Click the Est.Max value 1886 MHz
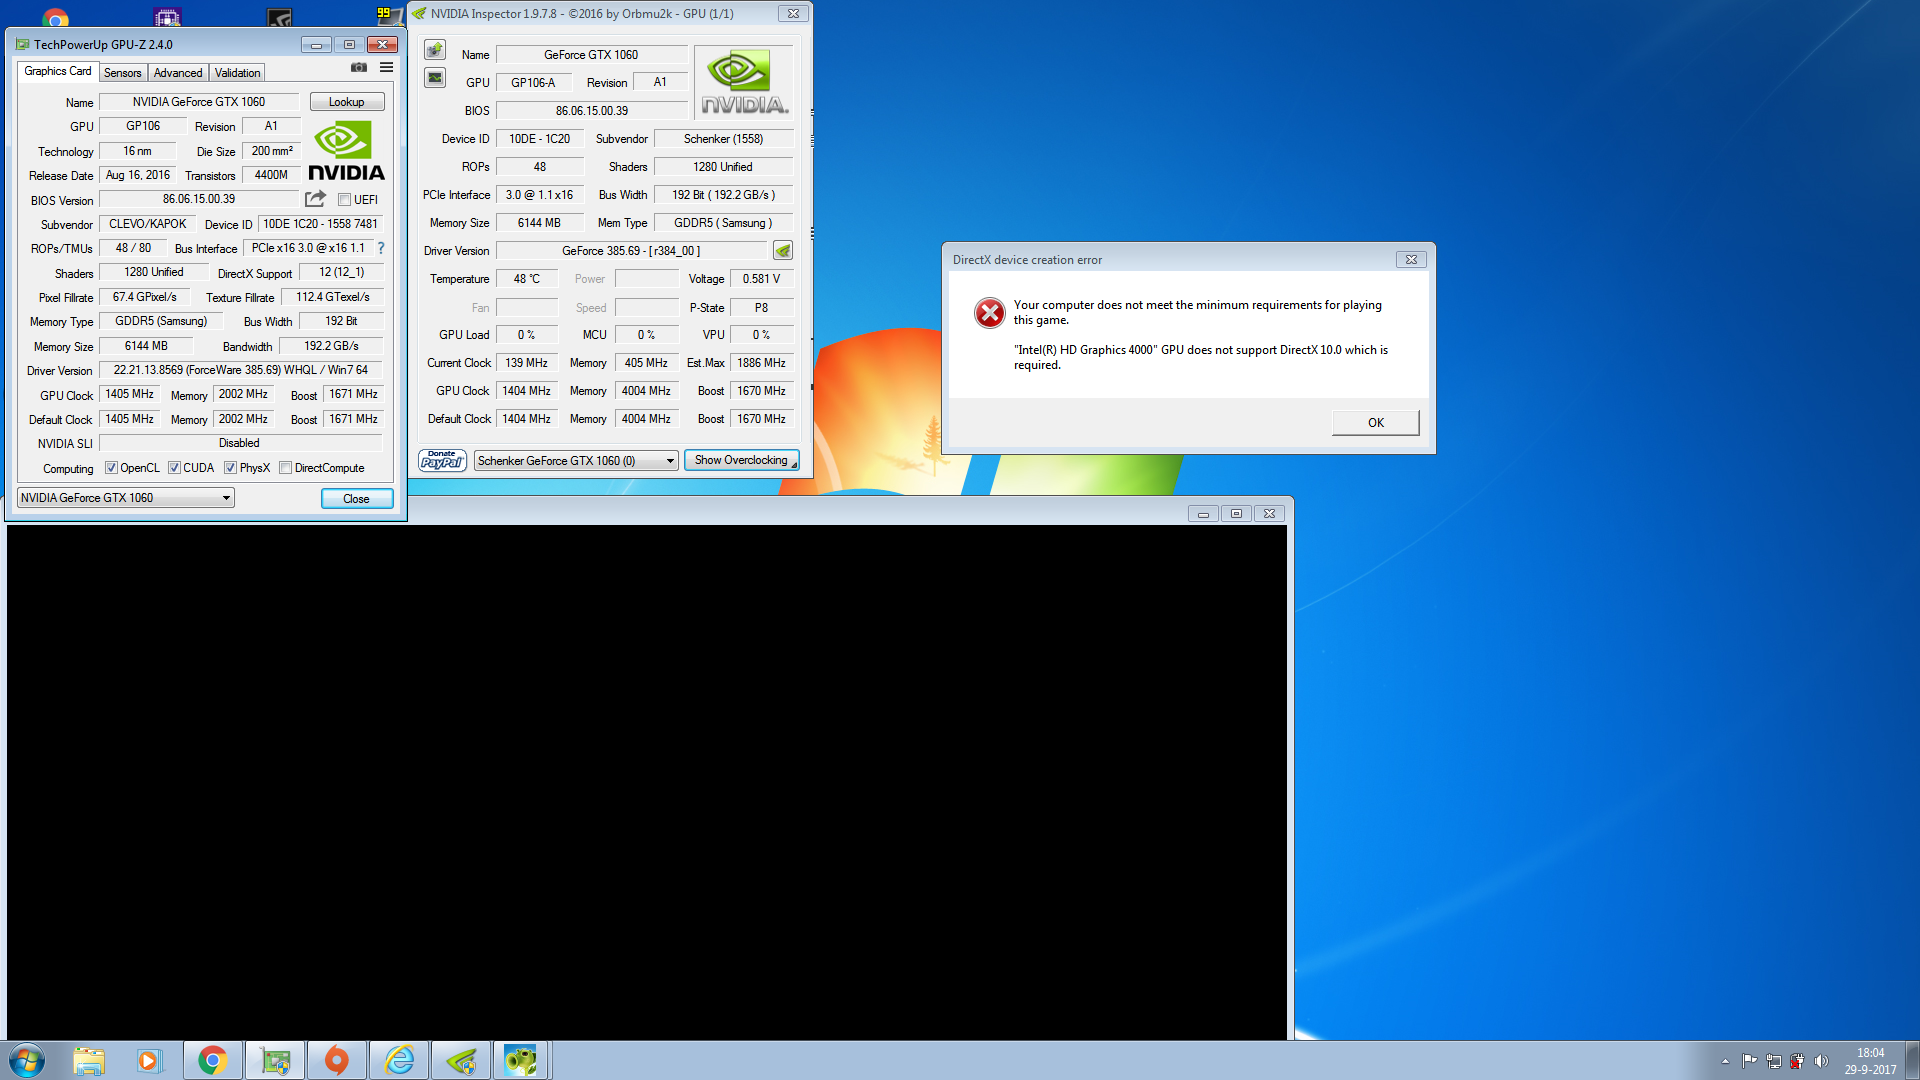The width and height of the screenshot is (1920, 1080). click(762, 363)
